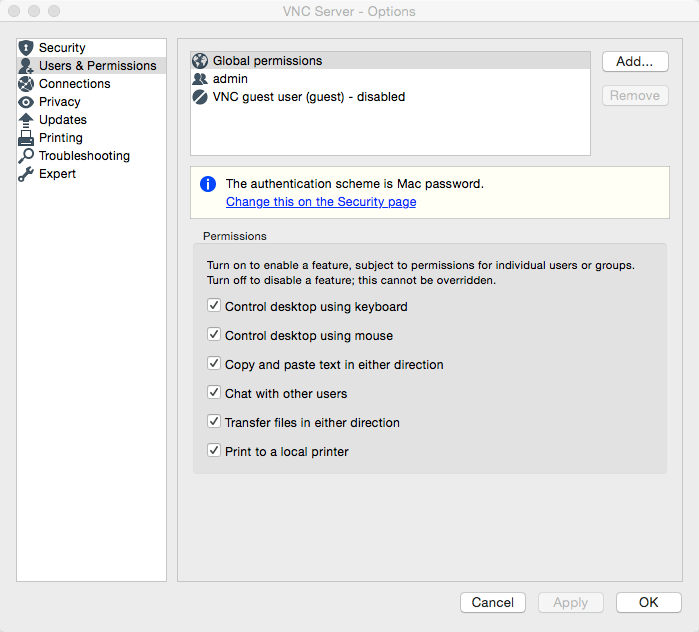Click the Security shield icon
The width and height of the screenshot is (699, 632).
(26, 48)
